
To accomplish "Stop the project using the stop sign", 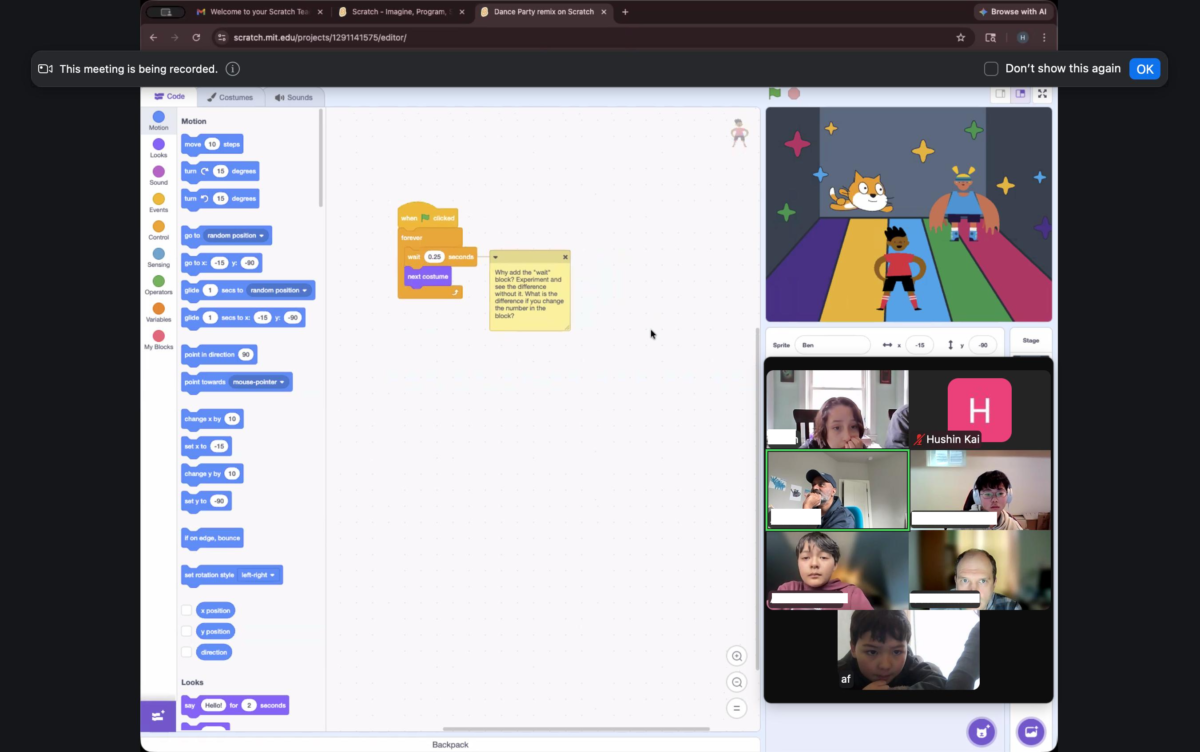I will (792, 92).
